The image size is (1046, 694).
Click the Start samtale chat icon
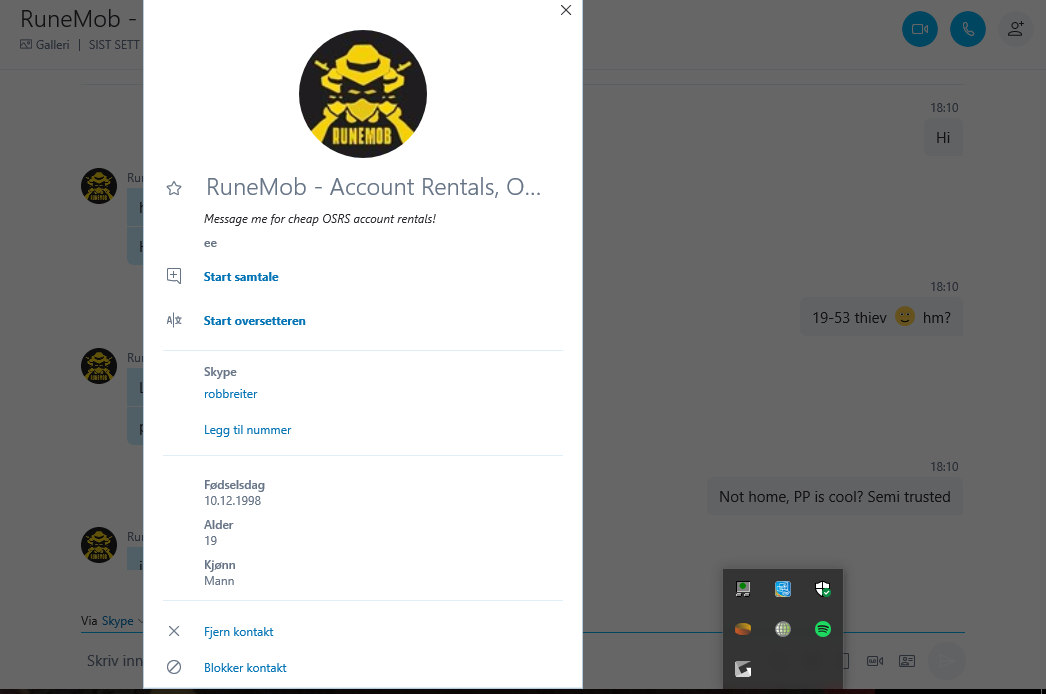pos(174,276)
